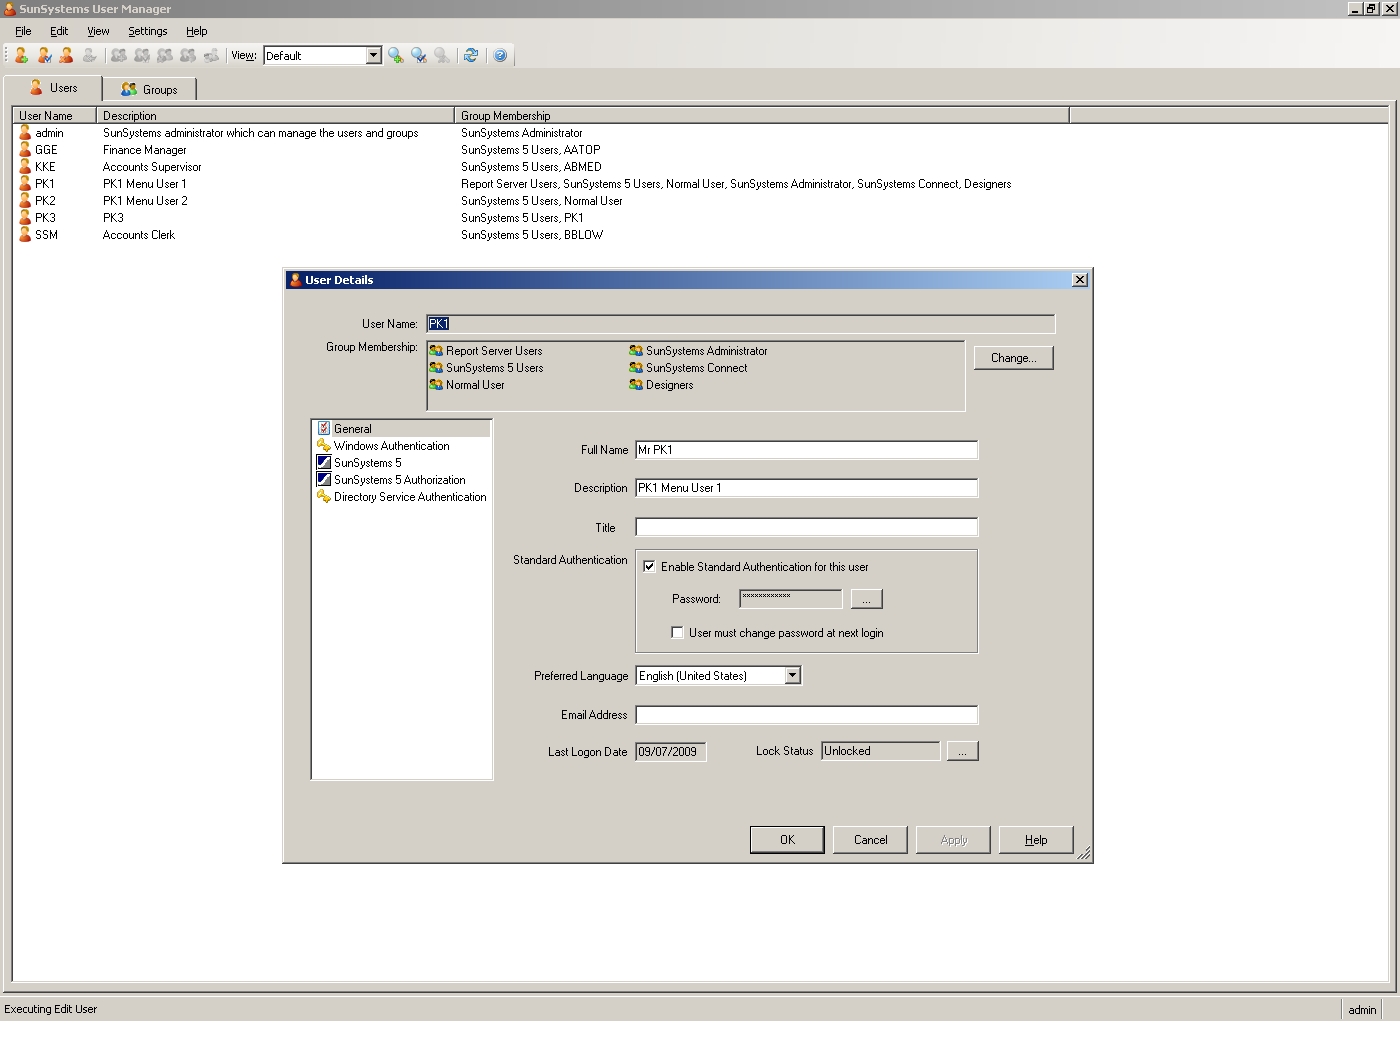Click the resize grip of User Details dialog
Image resolution: width=1400 pixels, height=1050 pixels.
(1084, 854)
